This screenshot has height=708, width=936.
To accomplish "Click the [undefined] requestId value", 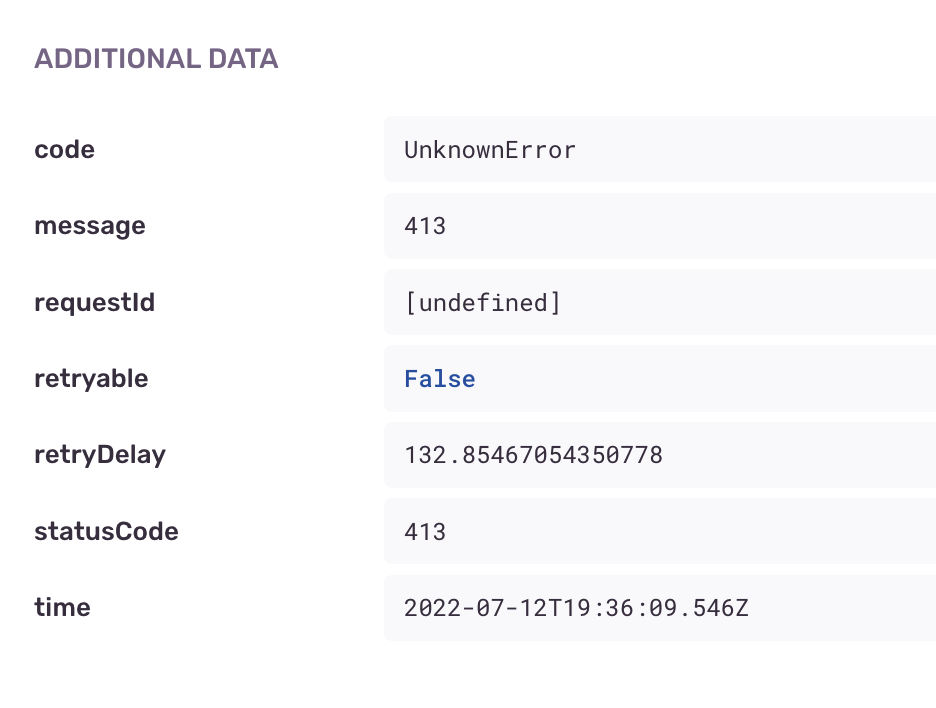I will click(483, 302).
